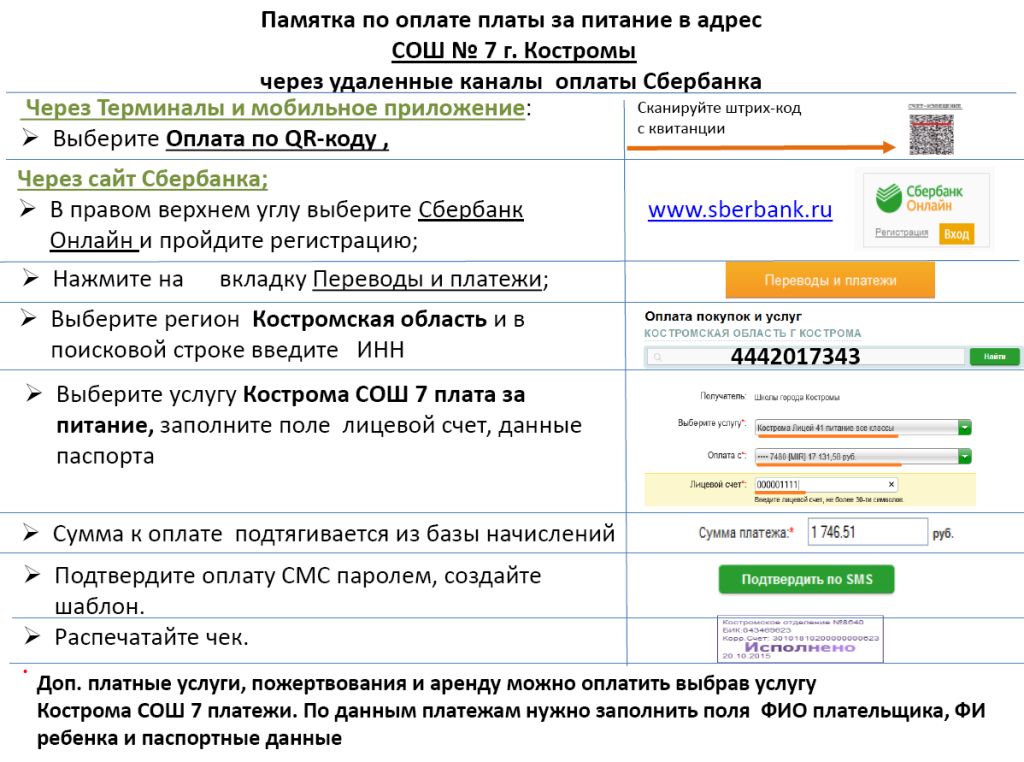The height and width of the screenshot is (762, 1024).
Task: Click the heading Оплата покупок и услуг
Action: tap(723, 316)
